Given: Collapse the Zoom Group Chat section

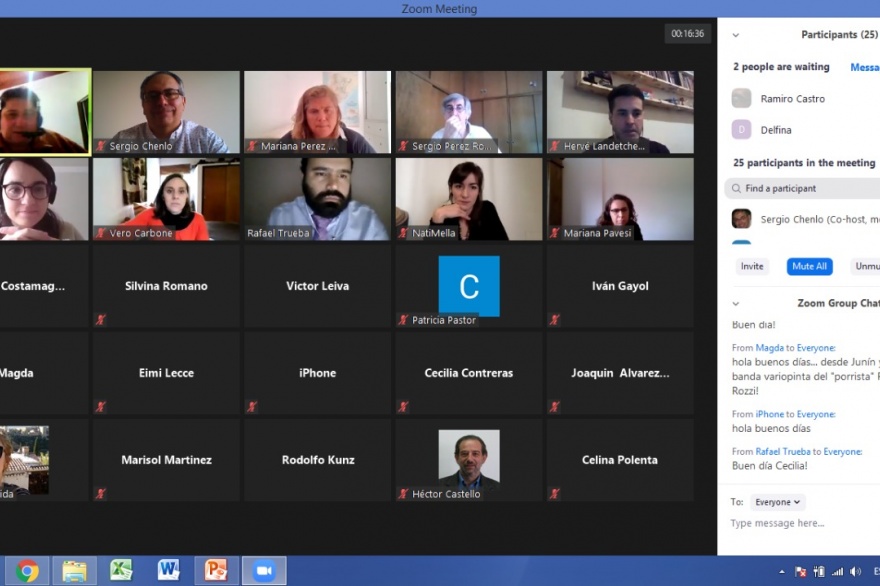Looking at the screenshot, I should pyautogui.click(x=736, y=304).
